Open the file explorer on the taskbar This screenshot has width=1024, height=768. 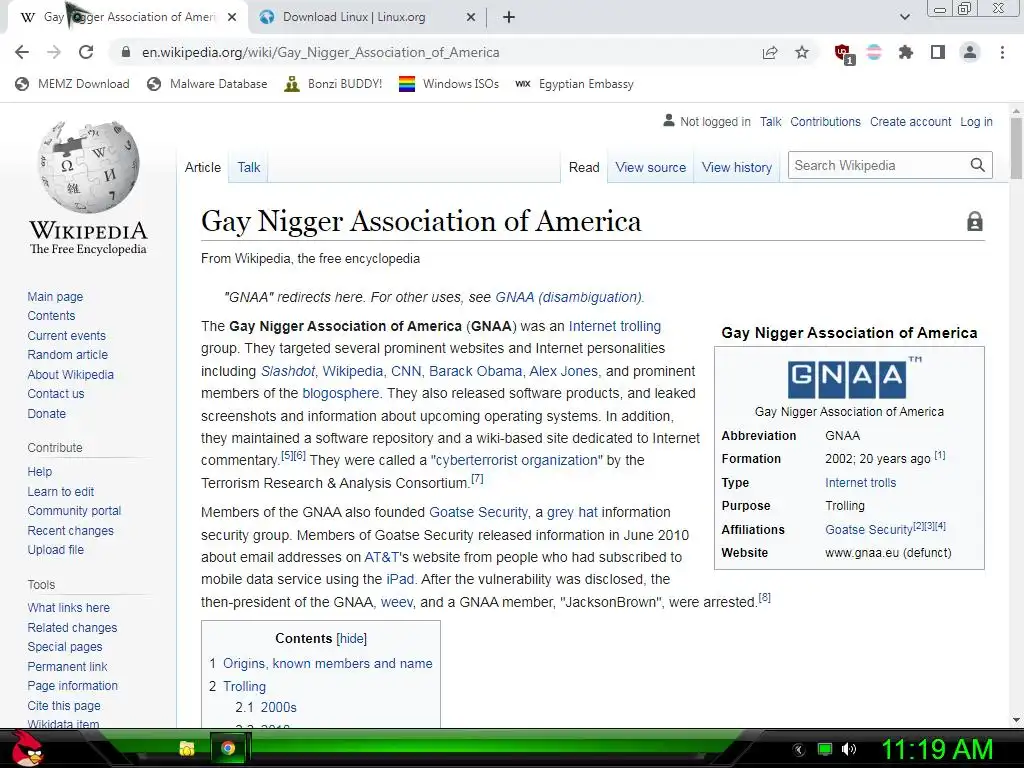coord(187,748)
